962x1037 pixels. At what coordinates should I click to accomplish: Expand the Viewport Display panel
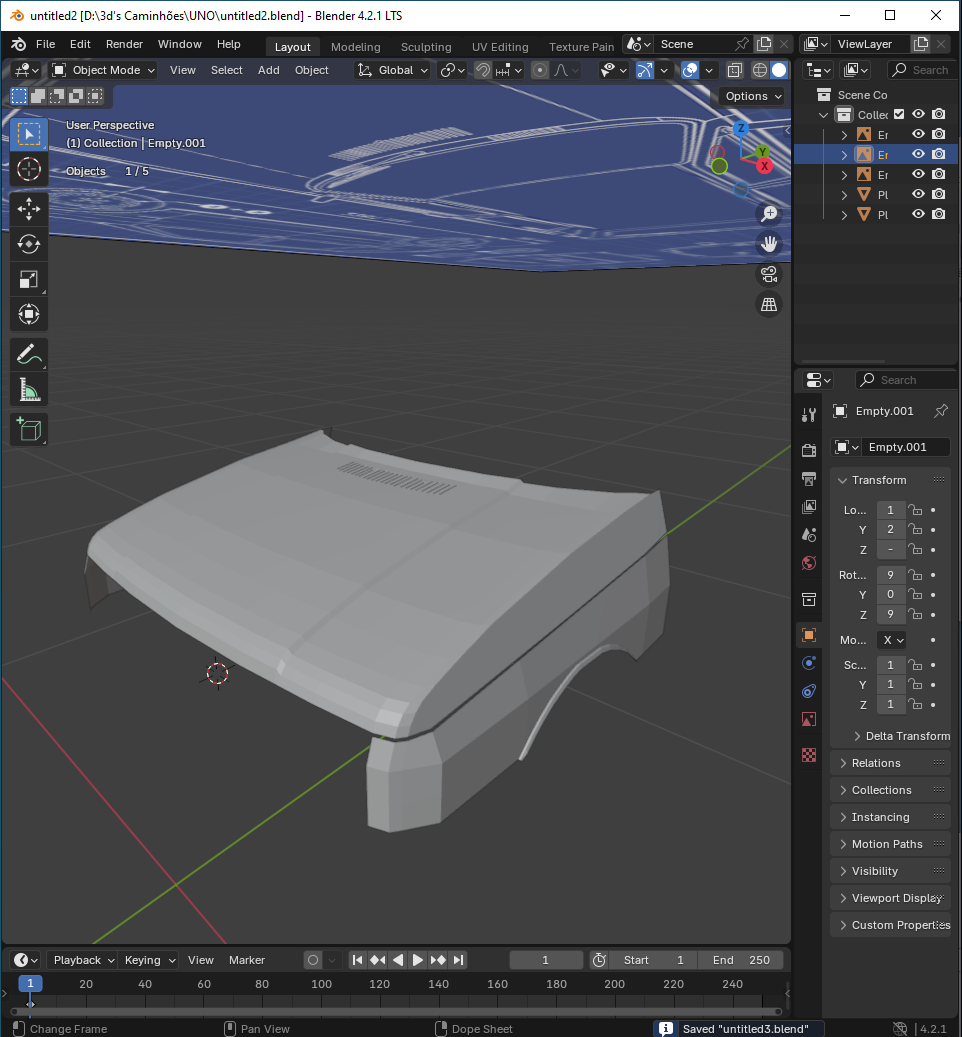pyautogui.click(x=891, y=898)
